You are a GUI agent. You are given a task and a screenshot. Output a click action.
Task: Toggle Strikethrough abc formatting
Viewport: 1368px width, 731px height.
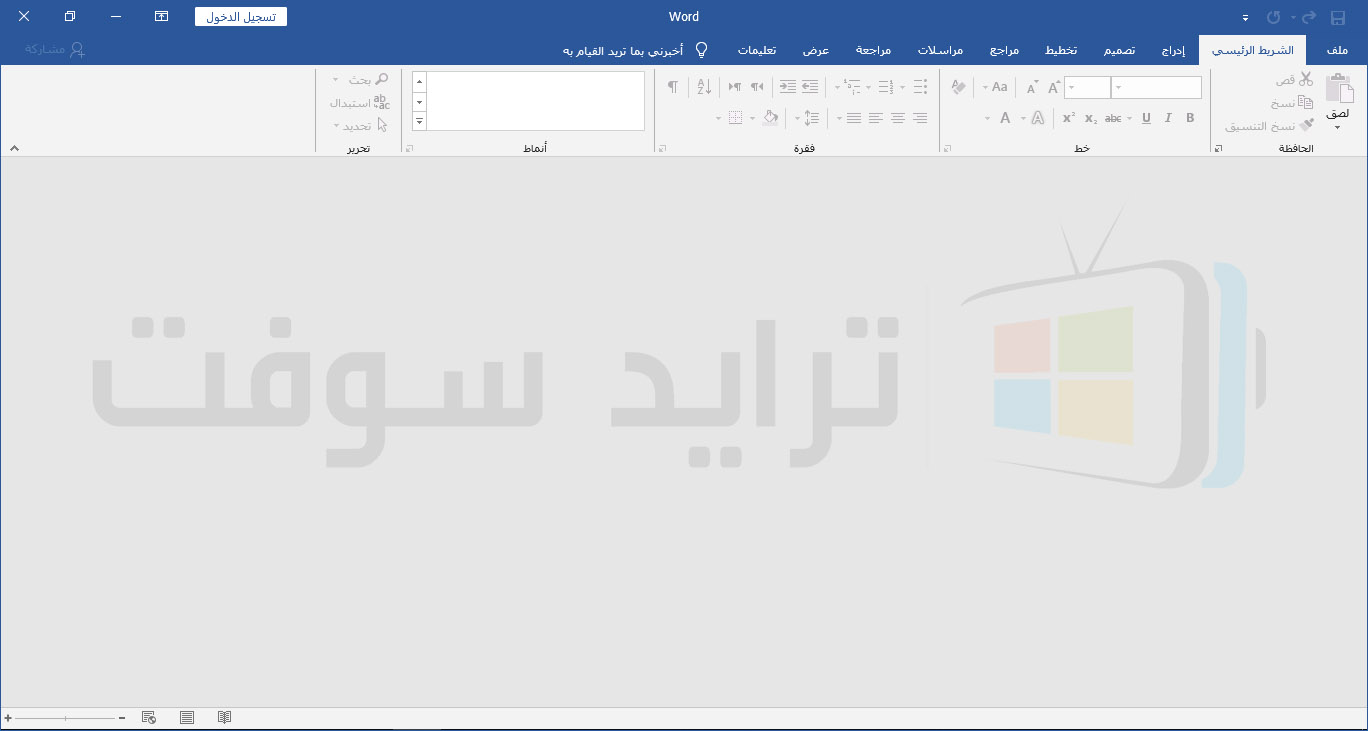click(1113, 118)
